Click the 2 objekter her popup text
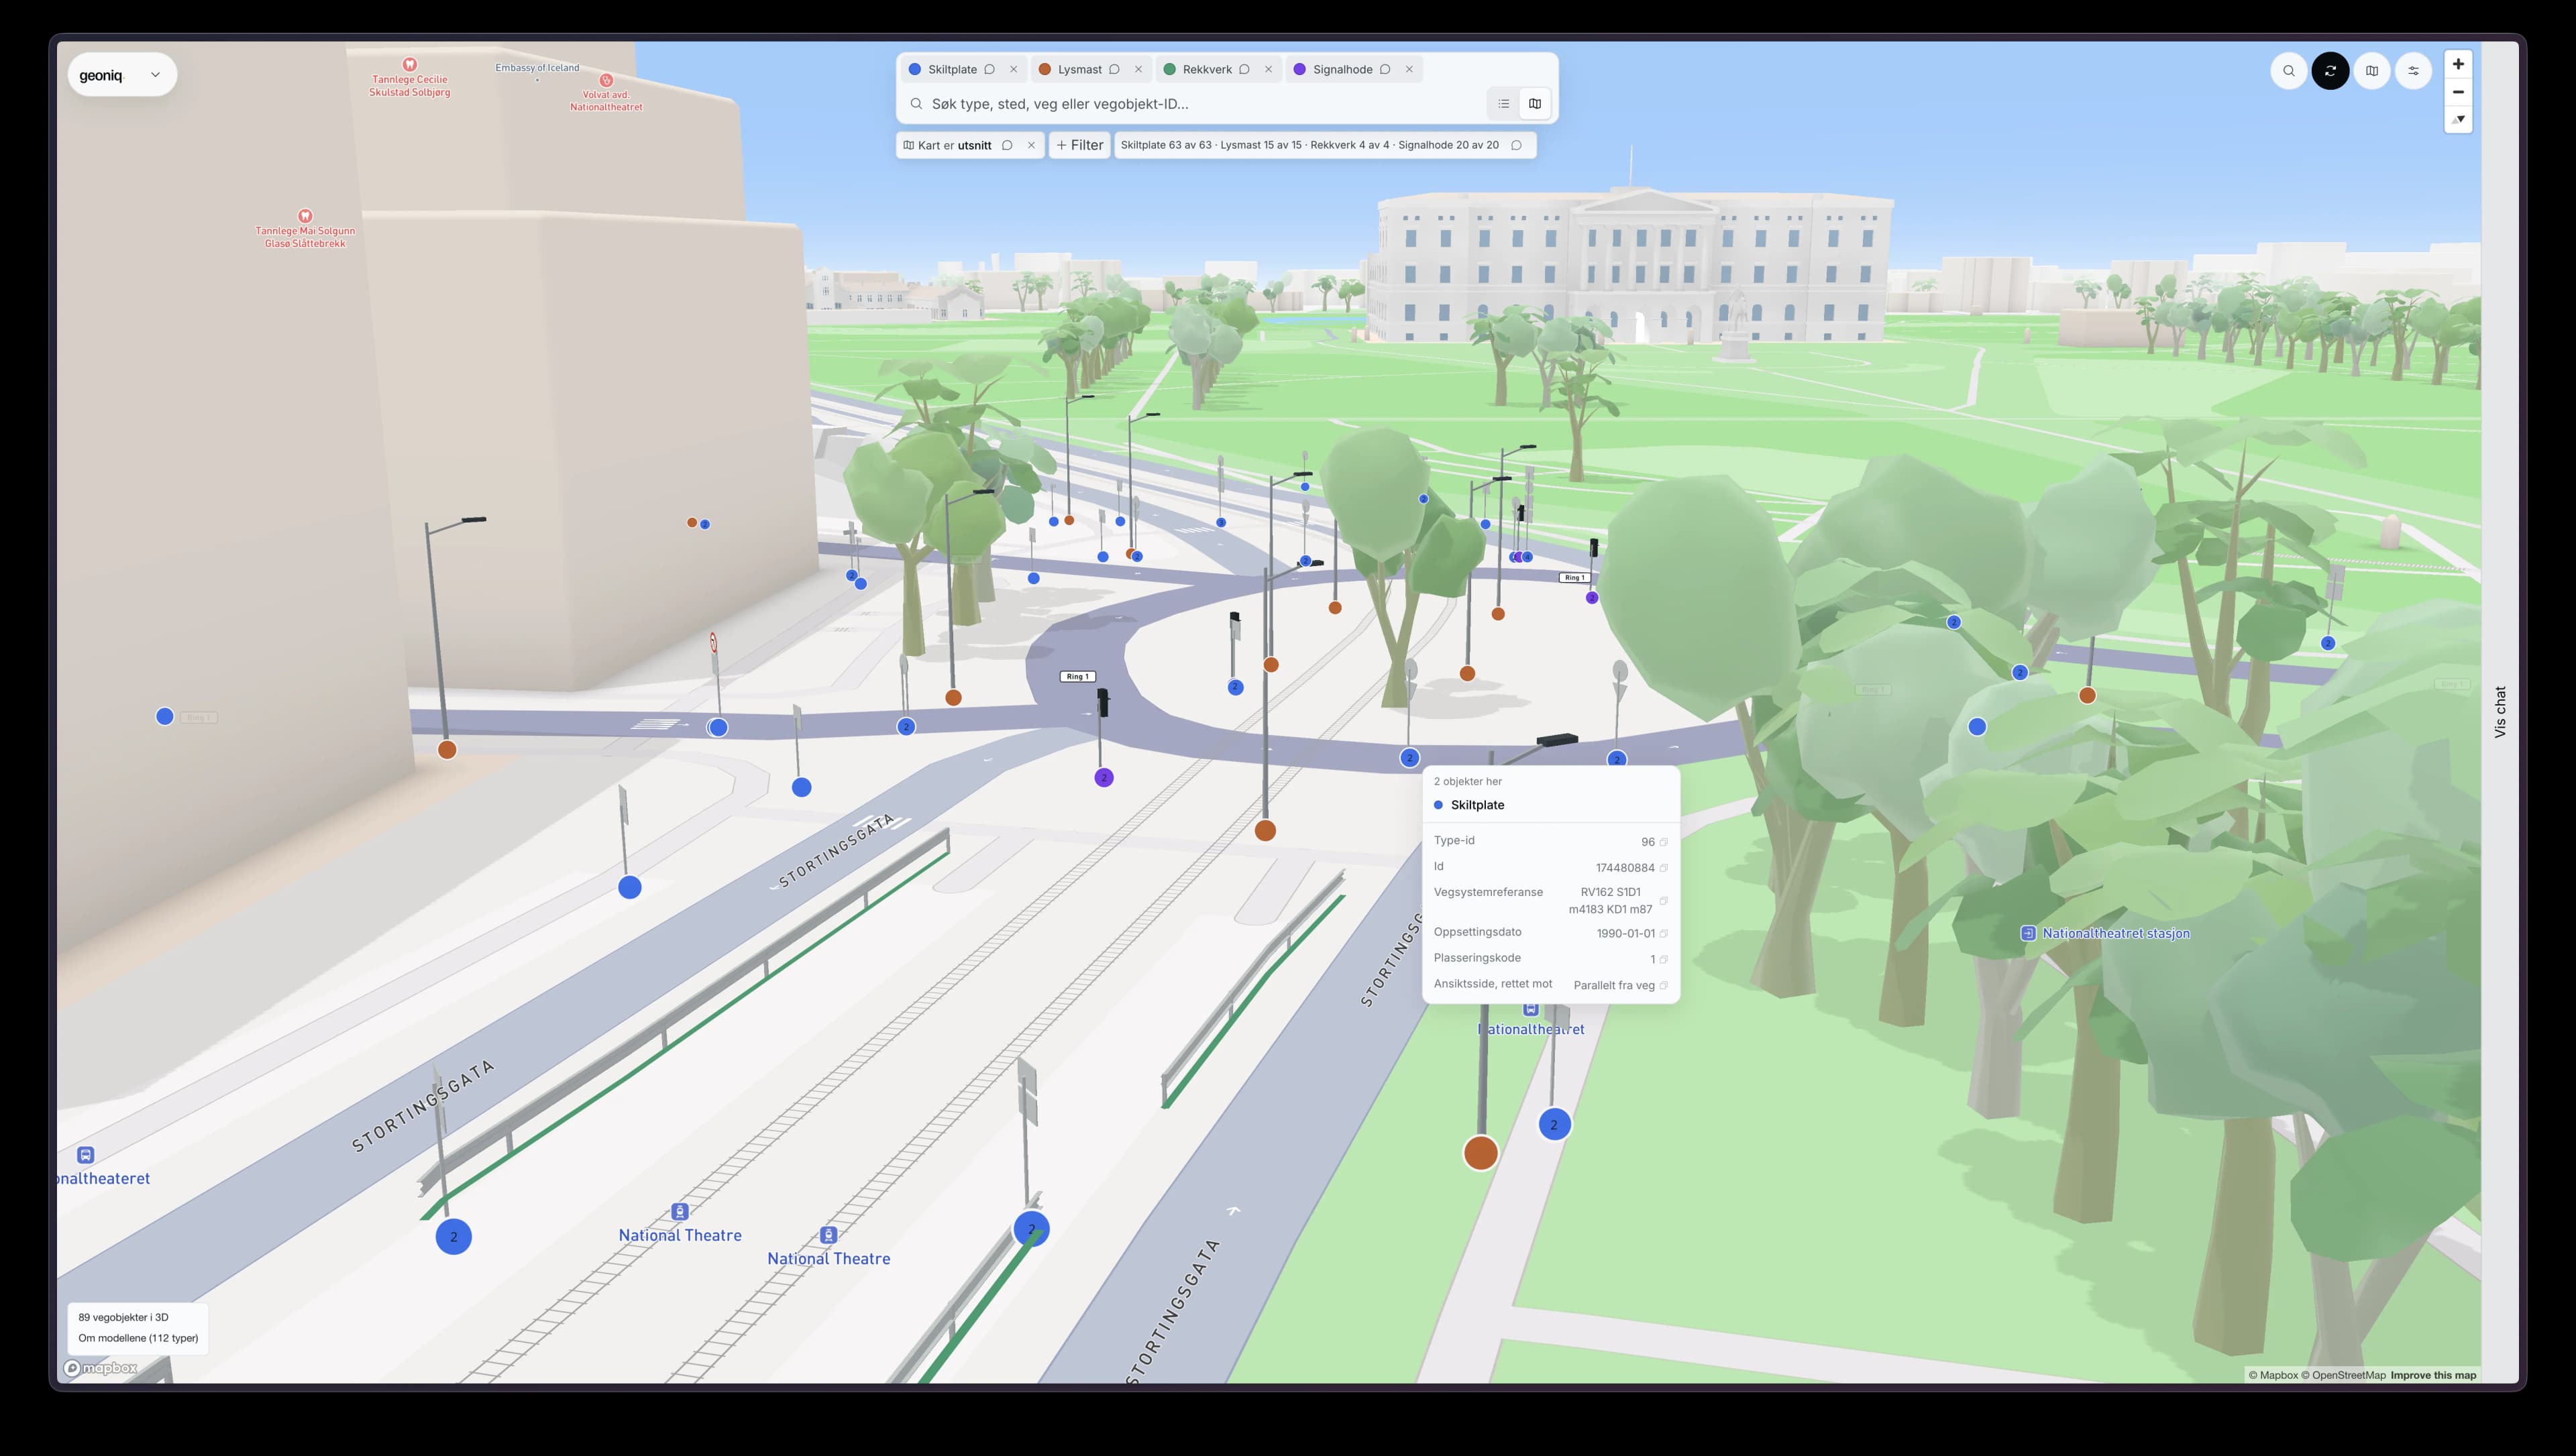2576x1456 pixels. (1467, 781)
